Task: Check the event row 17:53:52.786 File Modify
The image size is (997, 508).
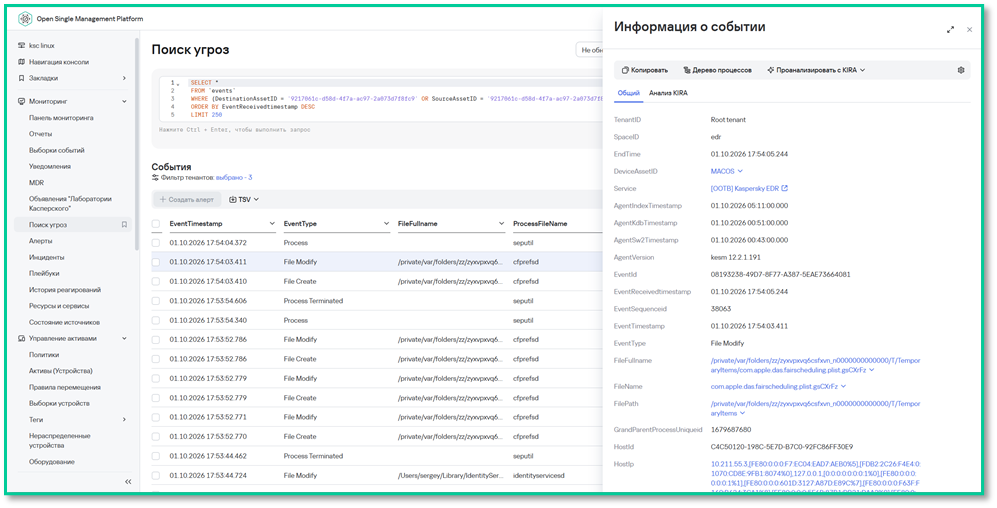Action: (x=156, y=340)
